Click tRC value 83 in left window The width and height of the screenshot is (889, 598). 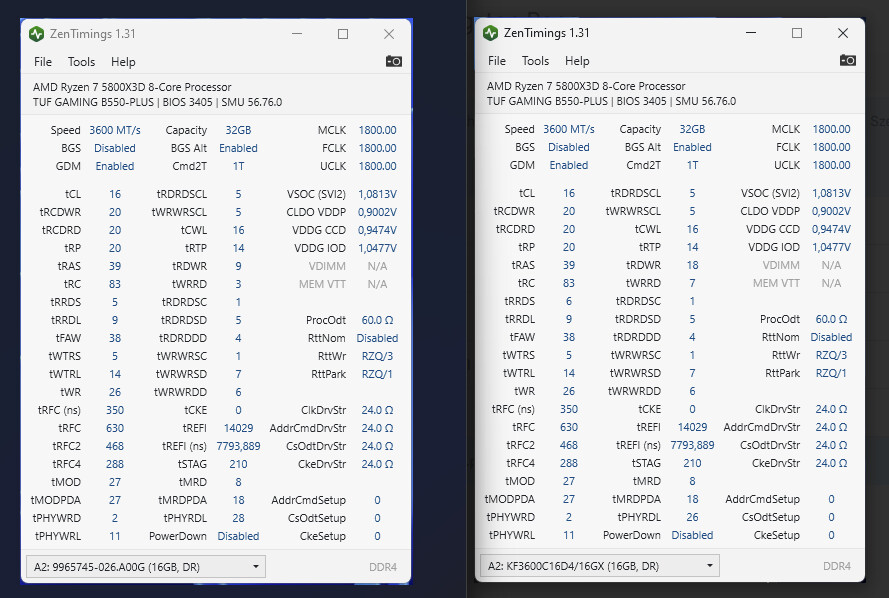pyautogui.click(x=115, y=284)
